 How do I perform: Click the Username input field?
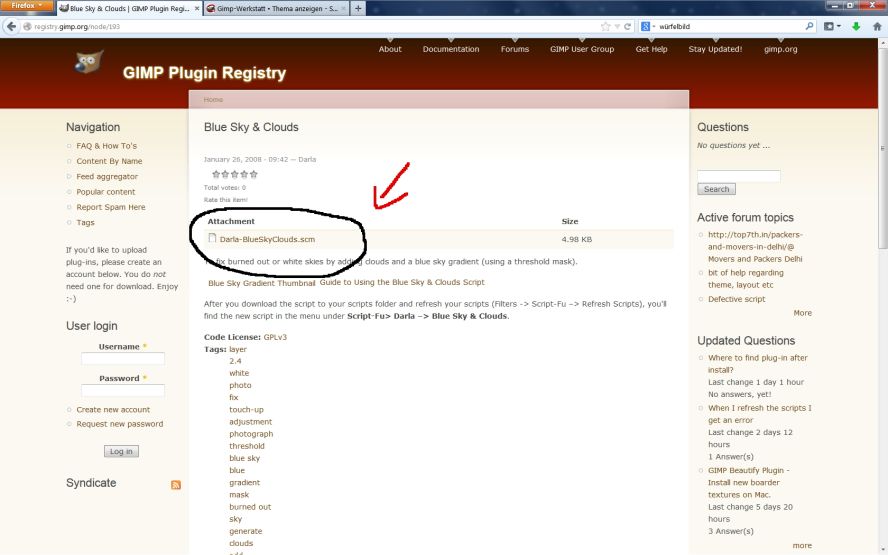pos(123,358)
